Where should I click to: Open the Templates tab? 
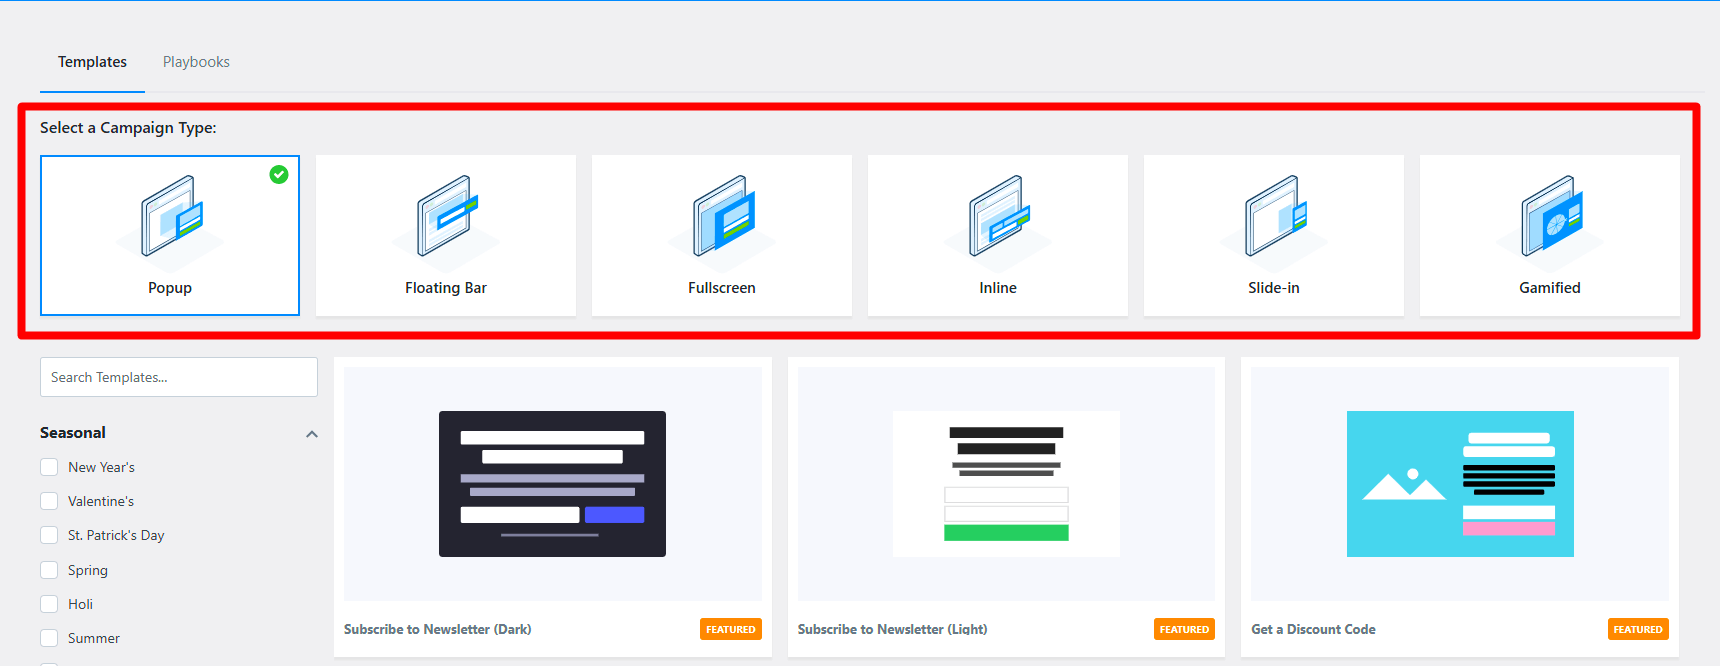pyautogui.click(x=92, y=62)
